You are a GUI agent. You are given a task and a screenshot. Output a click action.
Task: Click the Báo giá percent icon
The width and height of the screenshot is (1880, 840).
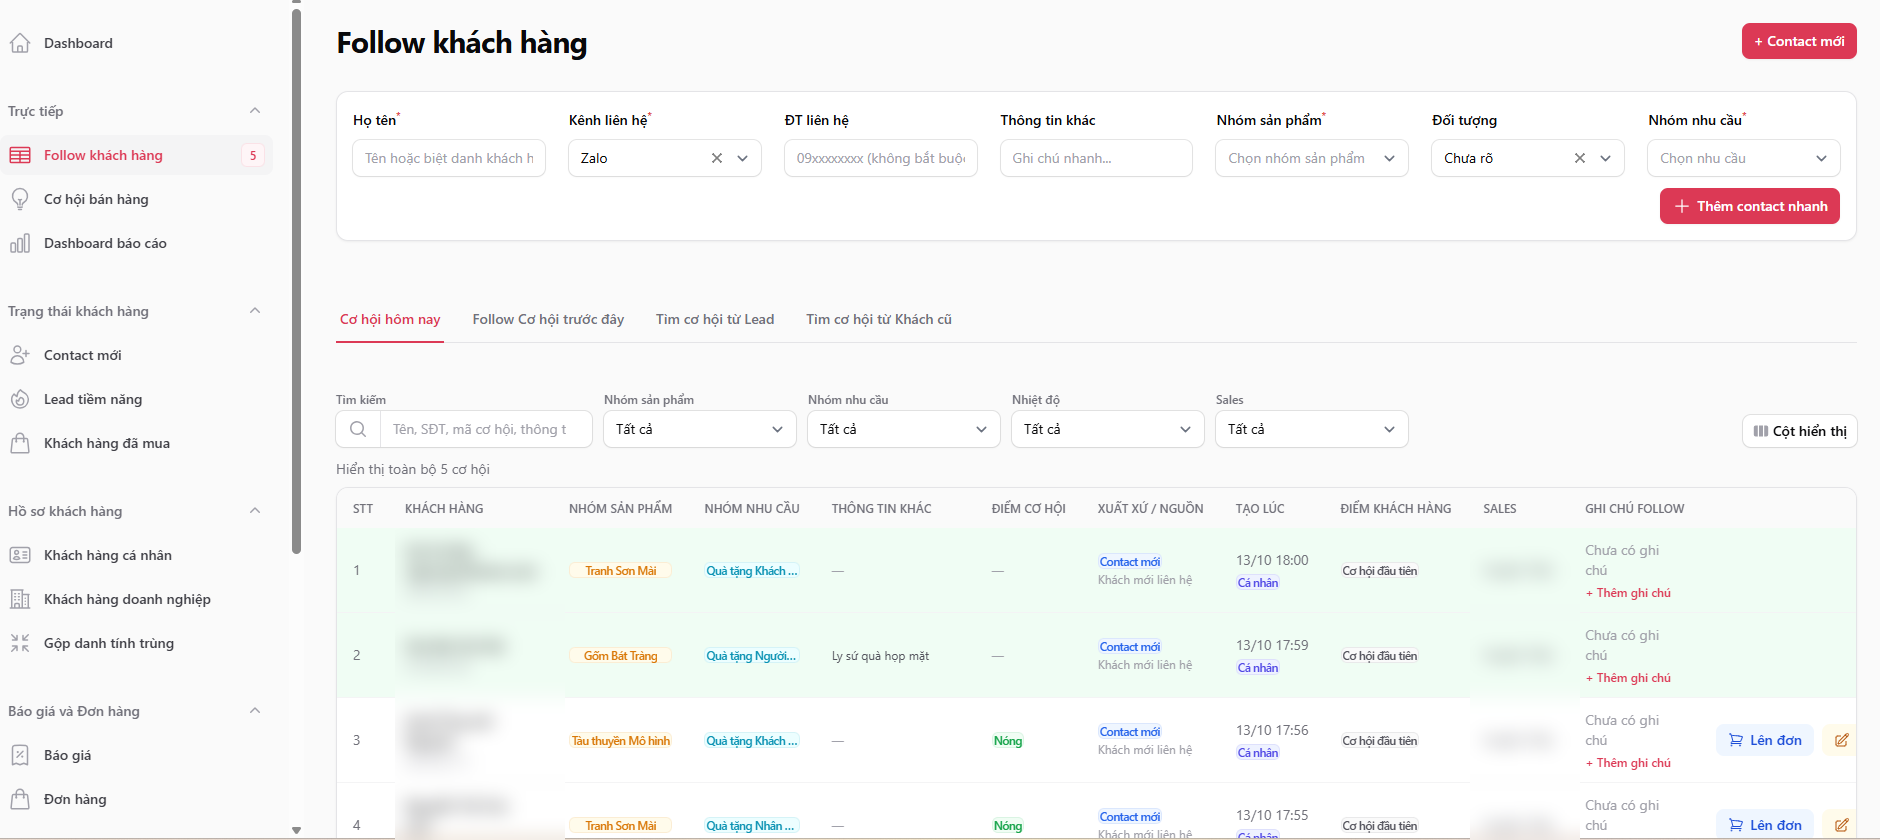tap(20, 755)
